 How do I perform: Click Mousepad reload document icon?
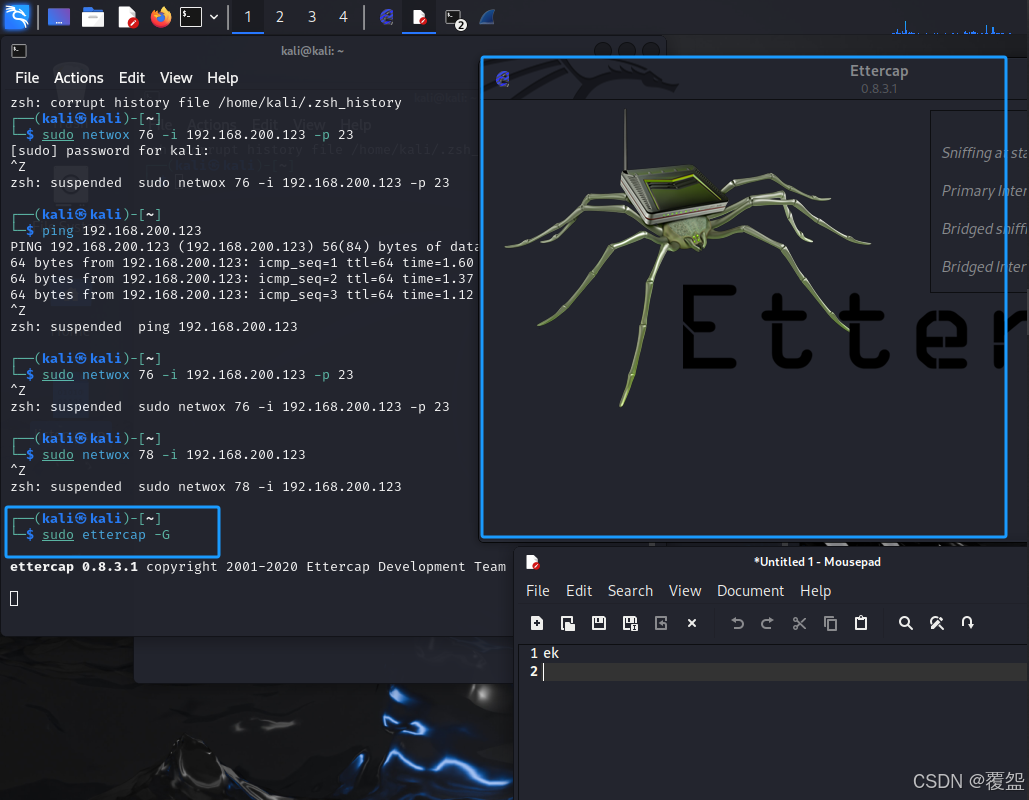661,623
